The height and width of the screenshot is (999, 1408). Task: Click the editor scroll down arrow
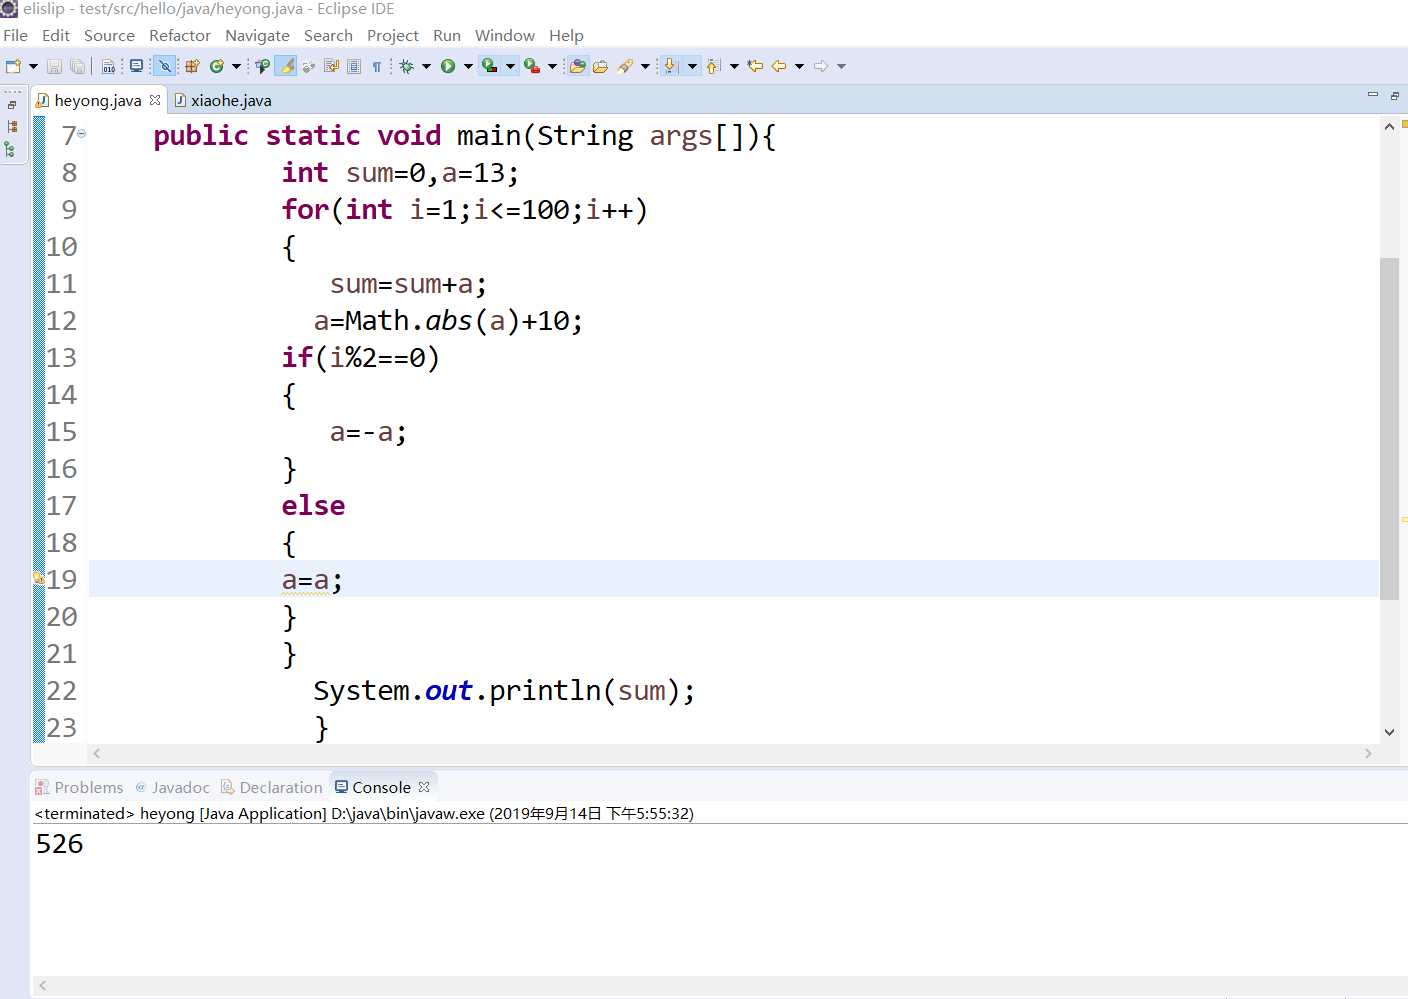[1389, 732]
